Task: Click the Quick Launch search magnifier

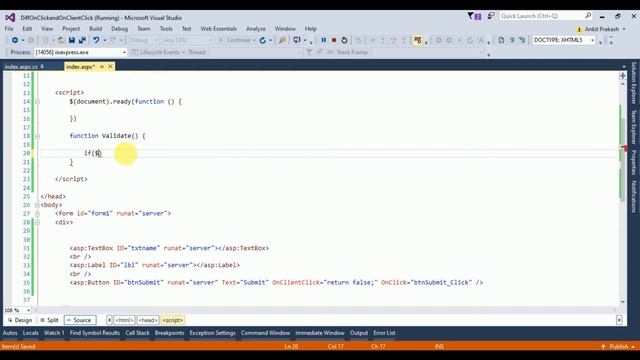Action: click(x=588, y=16)
